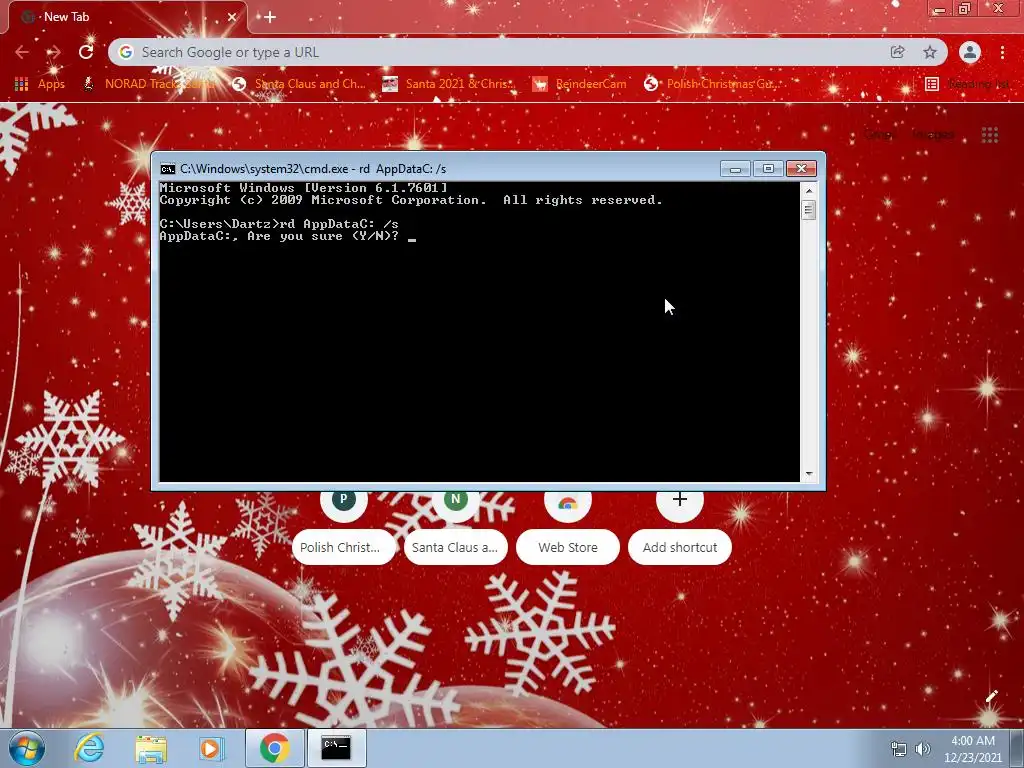Open ReindeerCam bookmark
1024x768 pixels.
click(579, 84)
